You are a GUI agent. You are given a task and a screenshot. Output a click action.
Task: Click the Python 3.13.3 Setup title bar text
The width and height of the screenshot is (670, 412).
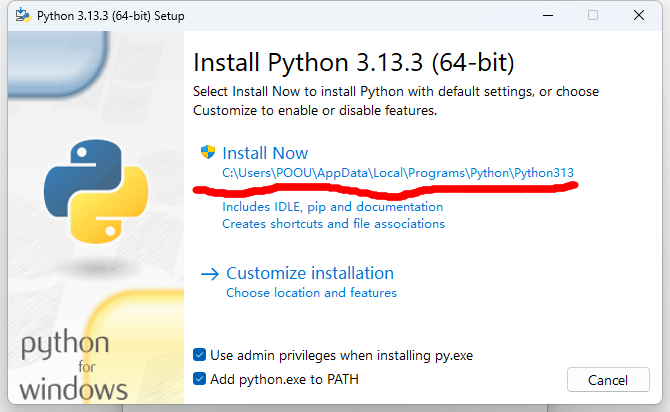111,16
